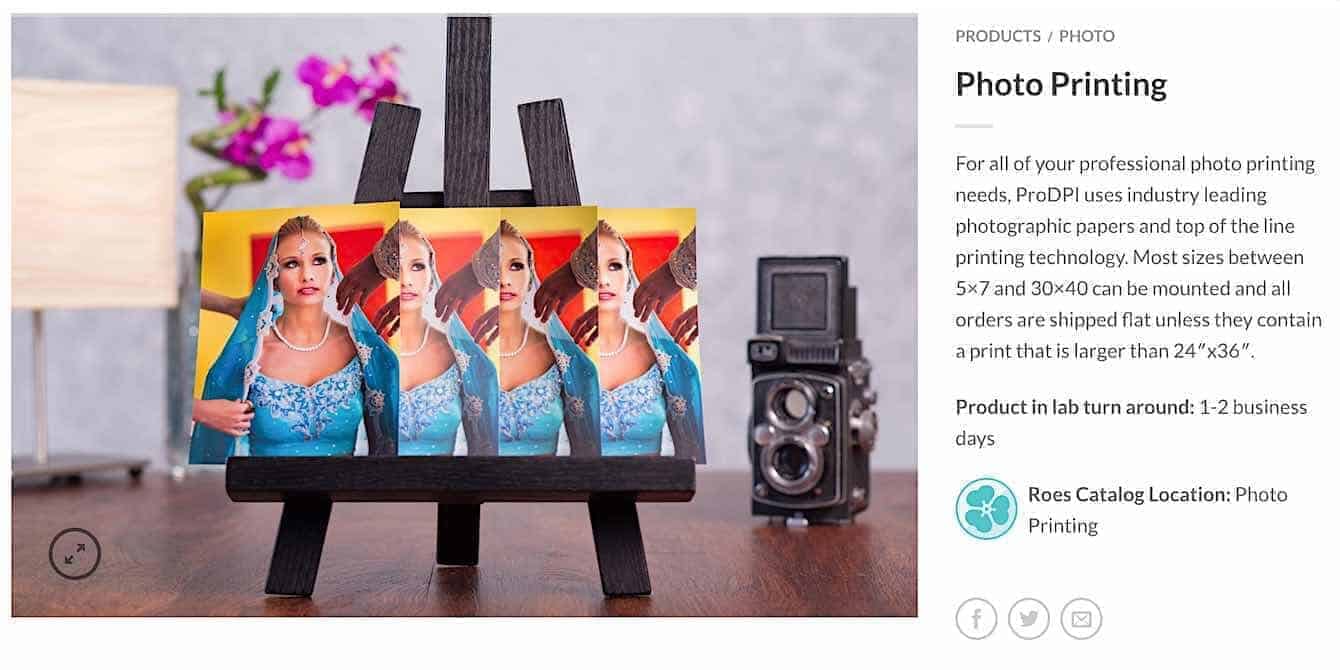Click the teal Roes Catalog flower icon
1340x670 pixels.
pyautogui.click(x=986, y=509)
